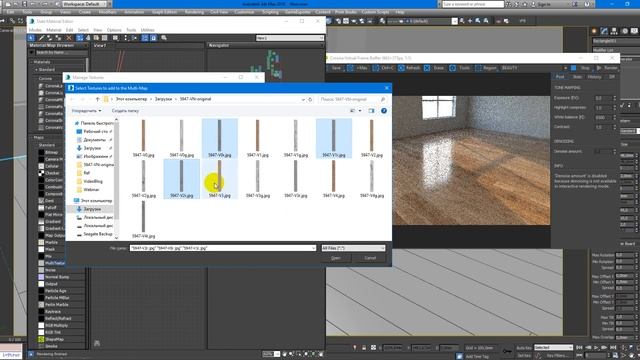Select the Marble map in the browser list

[x=51, y=242]
